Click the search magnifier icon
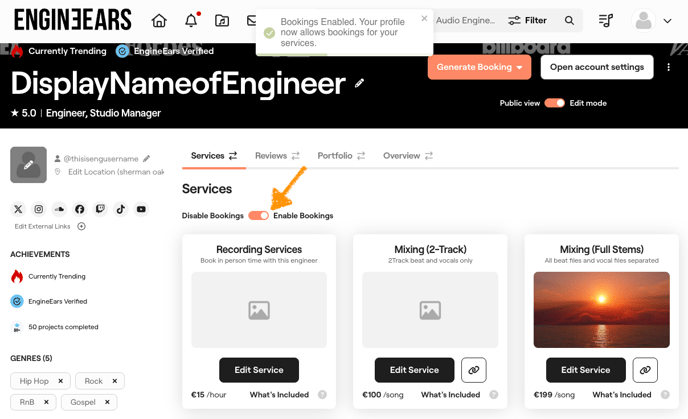Image resolution: width=688 pixels, height=419 pixels. pos(570,20)
